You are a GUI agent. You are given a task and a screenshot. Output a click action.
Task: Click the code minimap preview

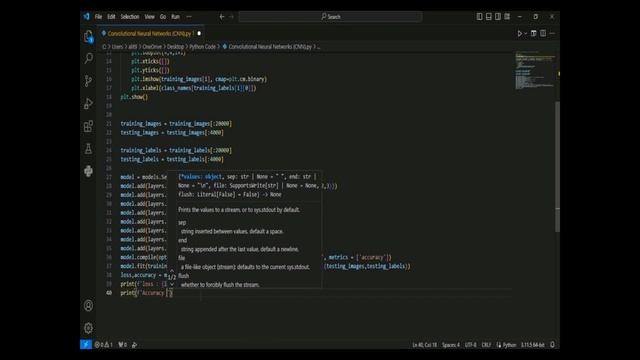pyautogui.click(x=535, y=70)
